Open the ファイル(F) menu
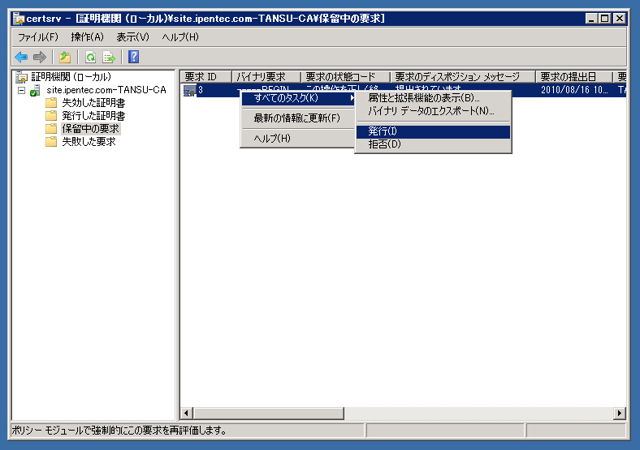 coord(38,37)
